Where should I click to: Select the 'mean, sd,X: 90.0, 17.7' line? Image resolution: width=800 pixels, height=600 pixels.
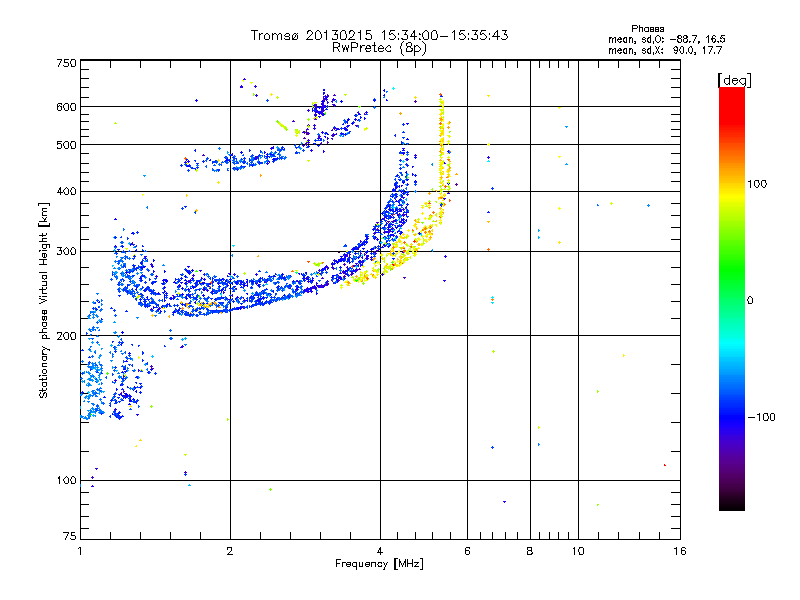[665, 50]
